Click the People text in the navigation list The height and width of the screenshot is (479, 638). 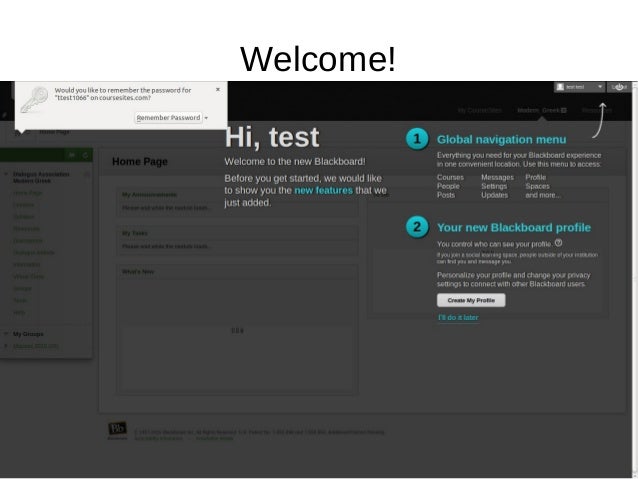448,186
